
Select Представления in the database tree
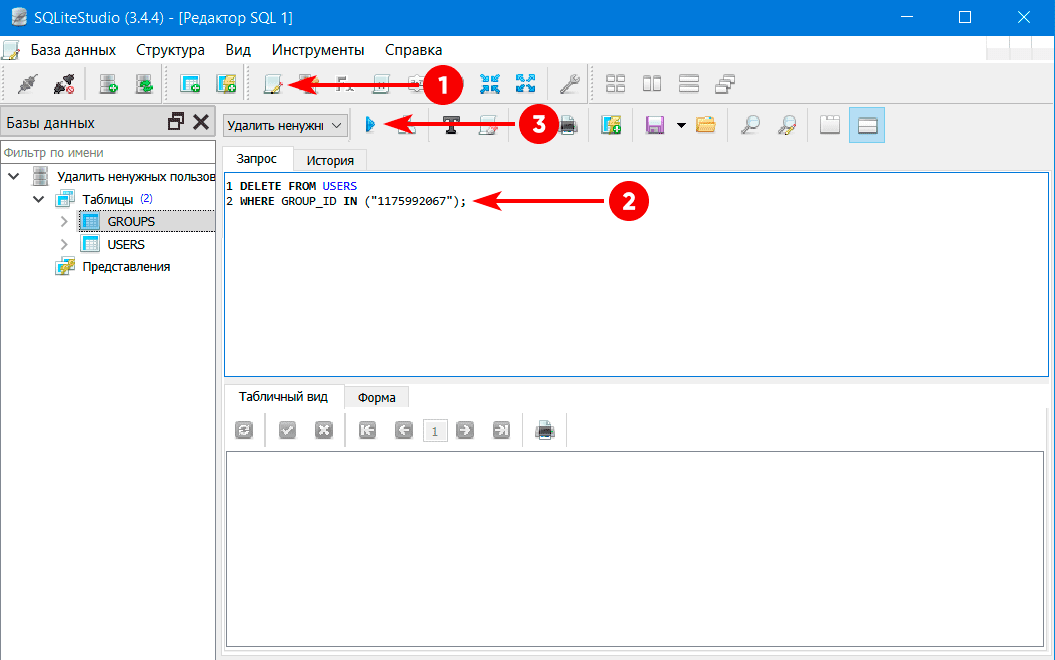126,267
